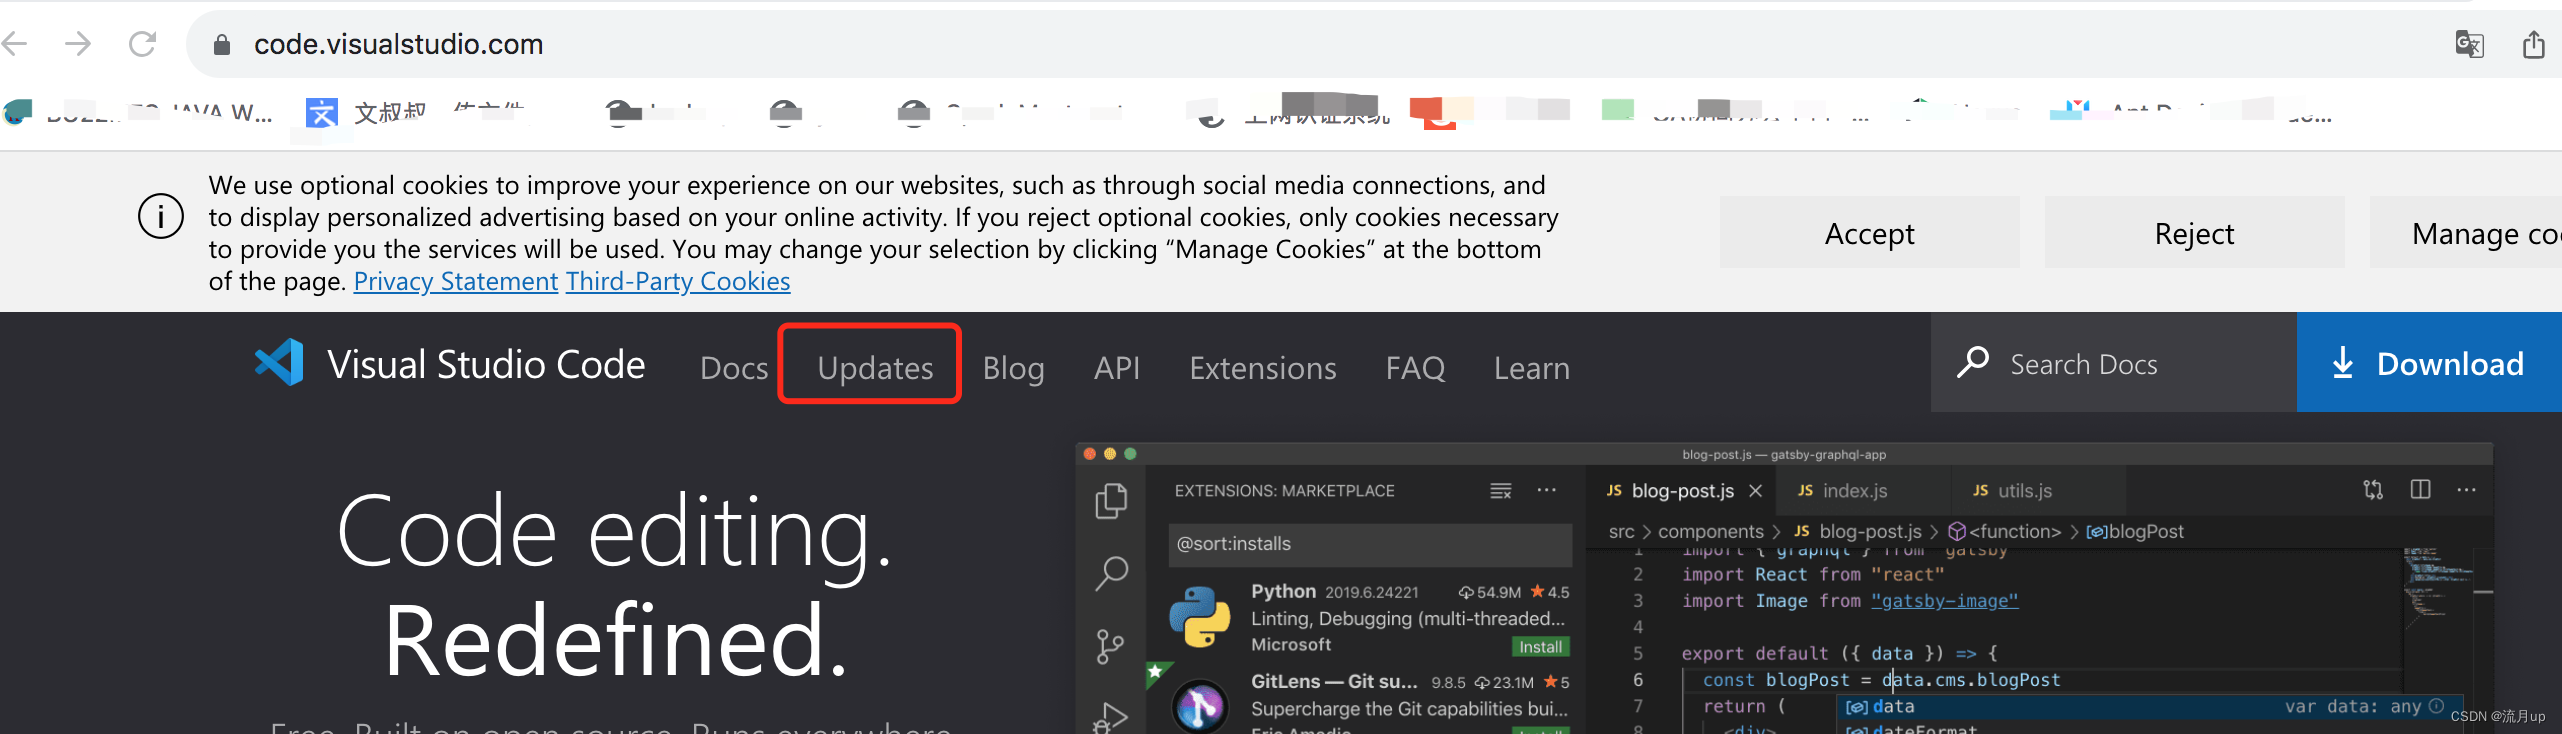The image size is (2562, 734).
Task: Click the split editor icon
Action: click(2420, 490)
